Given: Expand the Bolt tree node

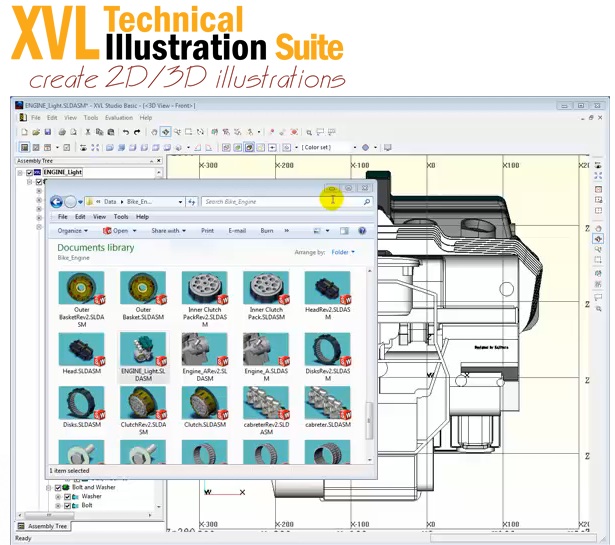Looking at the screenshot, I should pos(58,506).
